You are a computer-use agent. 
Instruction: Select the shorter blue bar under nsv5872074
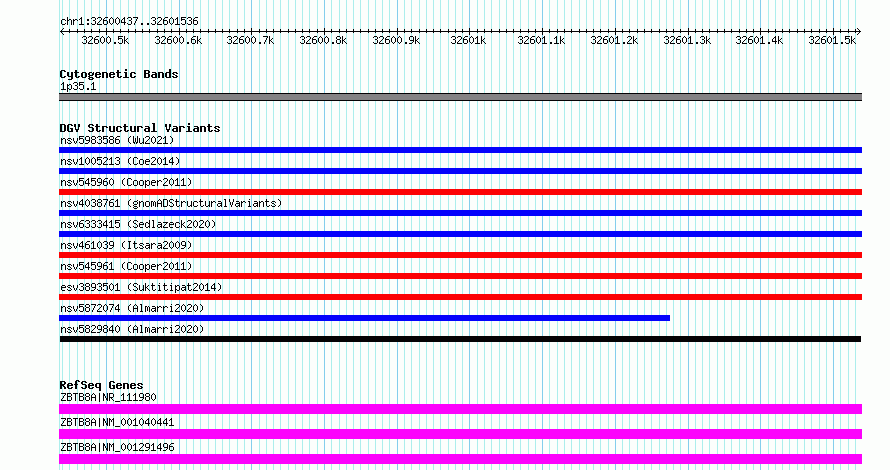364,318
